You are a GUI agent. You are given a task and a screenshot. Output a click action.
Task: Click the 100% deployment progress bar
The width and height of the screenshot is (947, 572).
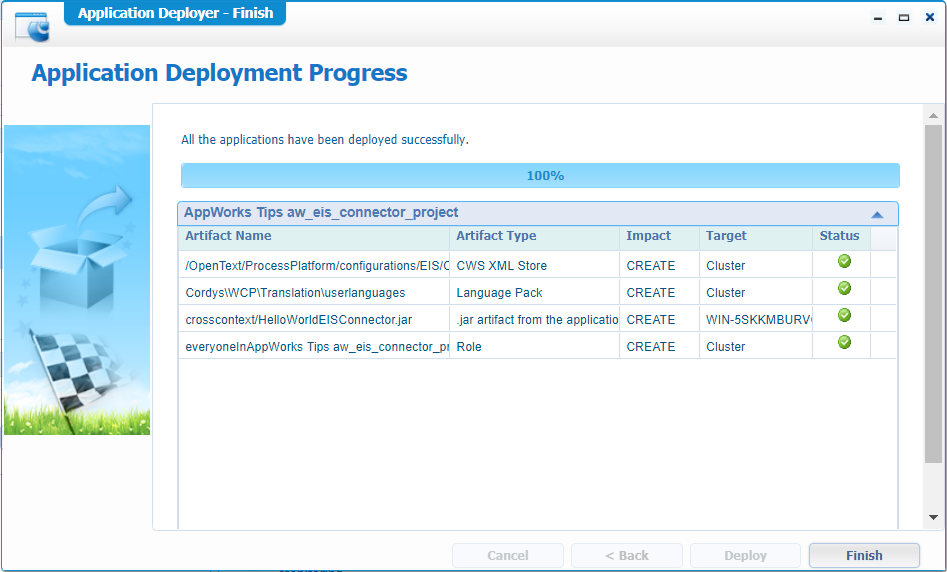tap(540, 176)
